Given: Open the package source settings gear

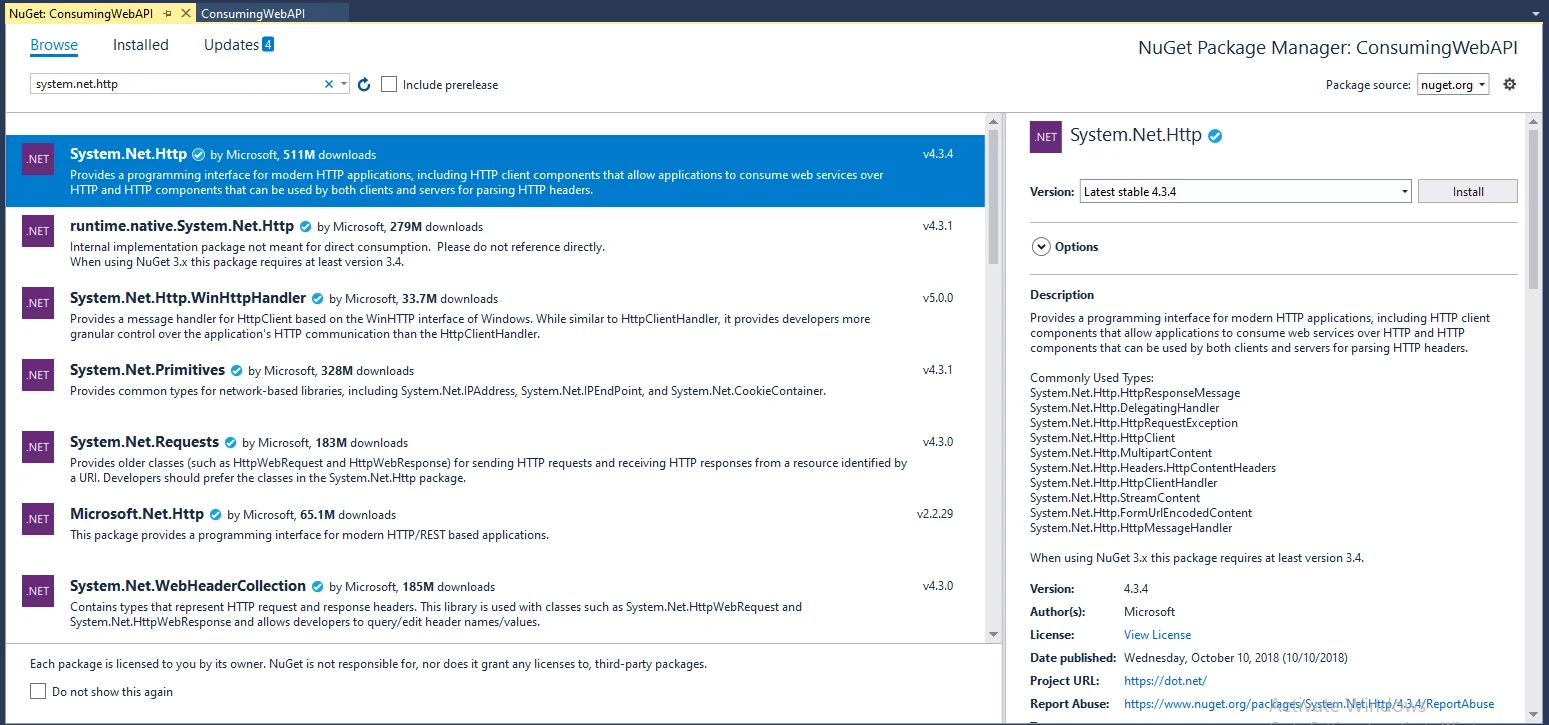Looking at the screenshot, I should 1510,84.
